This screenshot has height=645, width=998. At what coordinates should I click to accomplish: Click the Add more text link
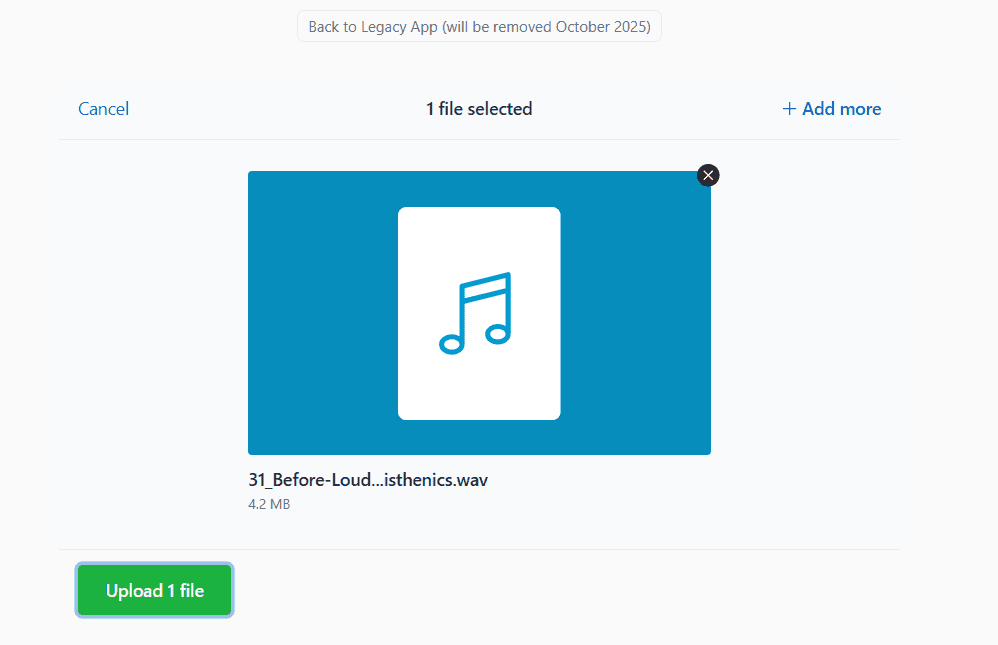(x=841, y=109)
